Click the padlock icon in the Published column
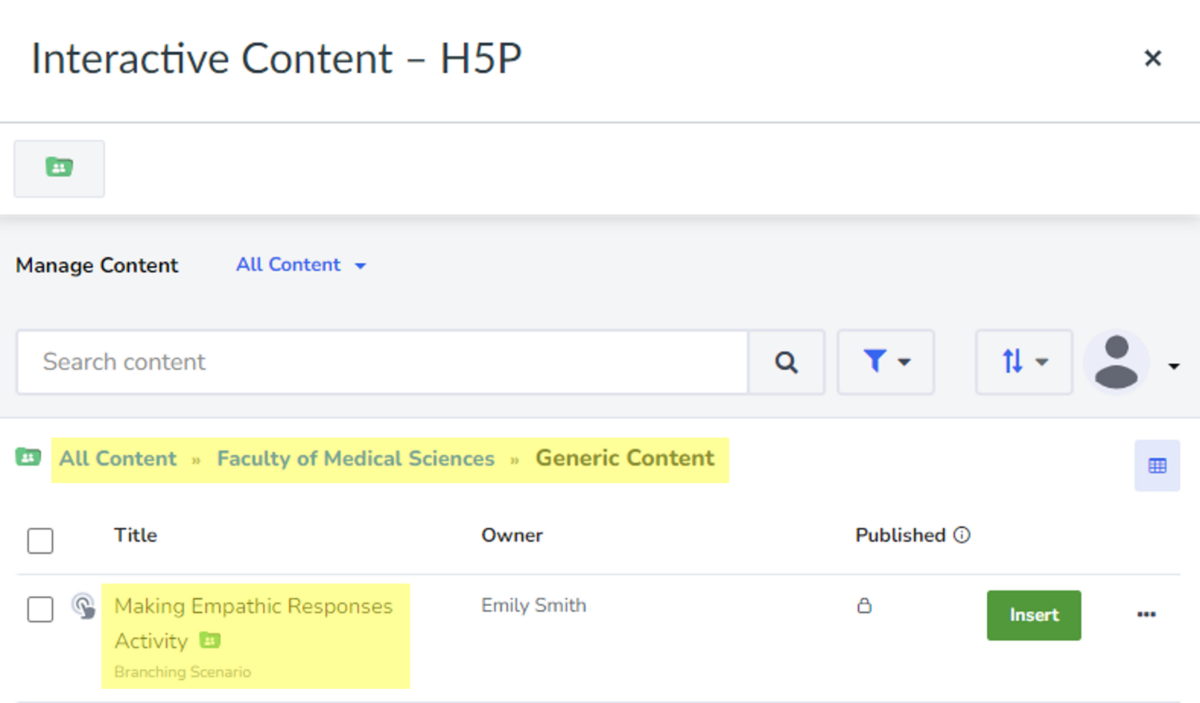The height and width of the screenshot is (703, 1200). [x=864, y=605]
